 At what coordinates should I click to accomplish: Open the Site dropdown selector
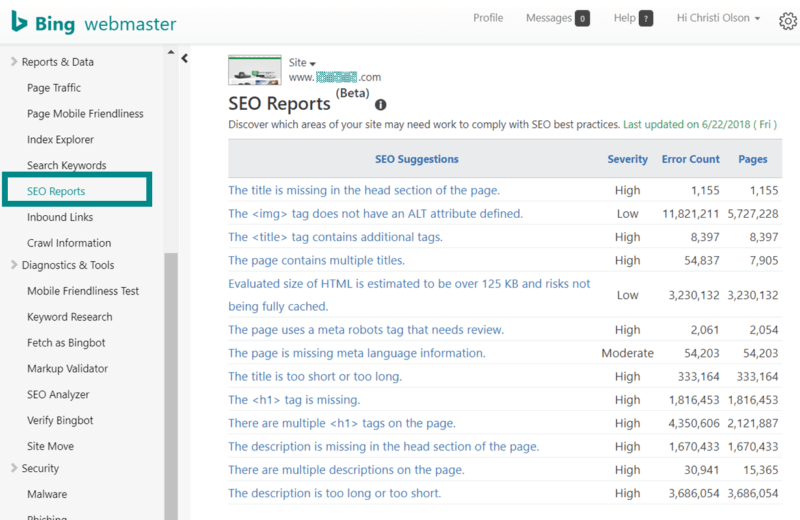[302, 63]
